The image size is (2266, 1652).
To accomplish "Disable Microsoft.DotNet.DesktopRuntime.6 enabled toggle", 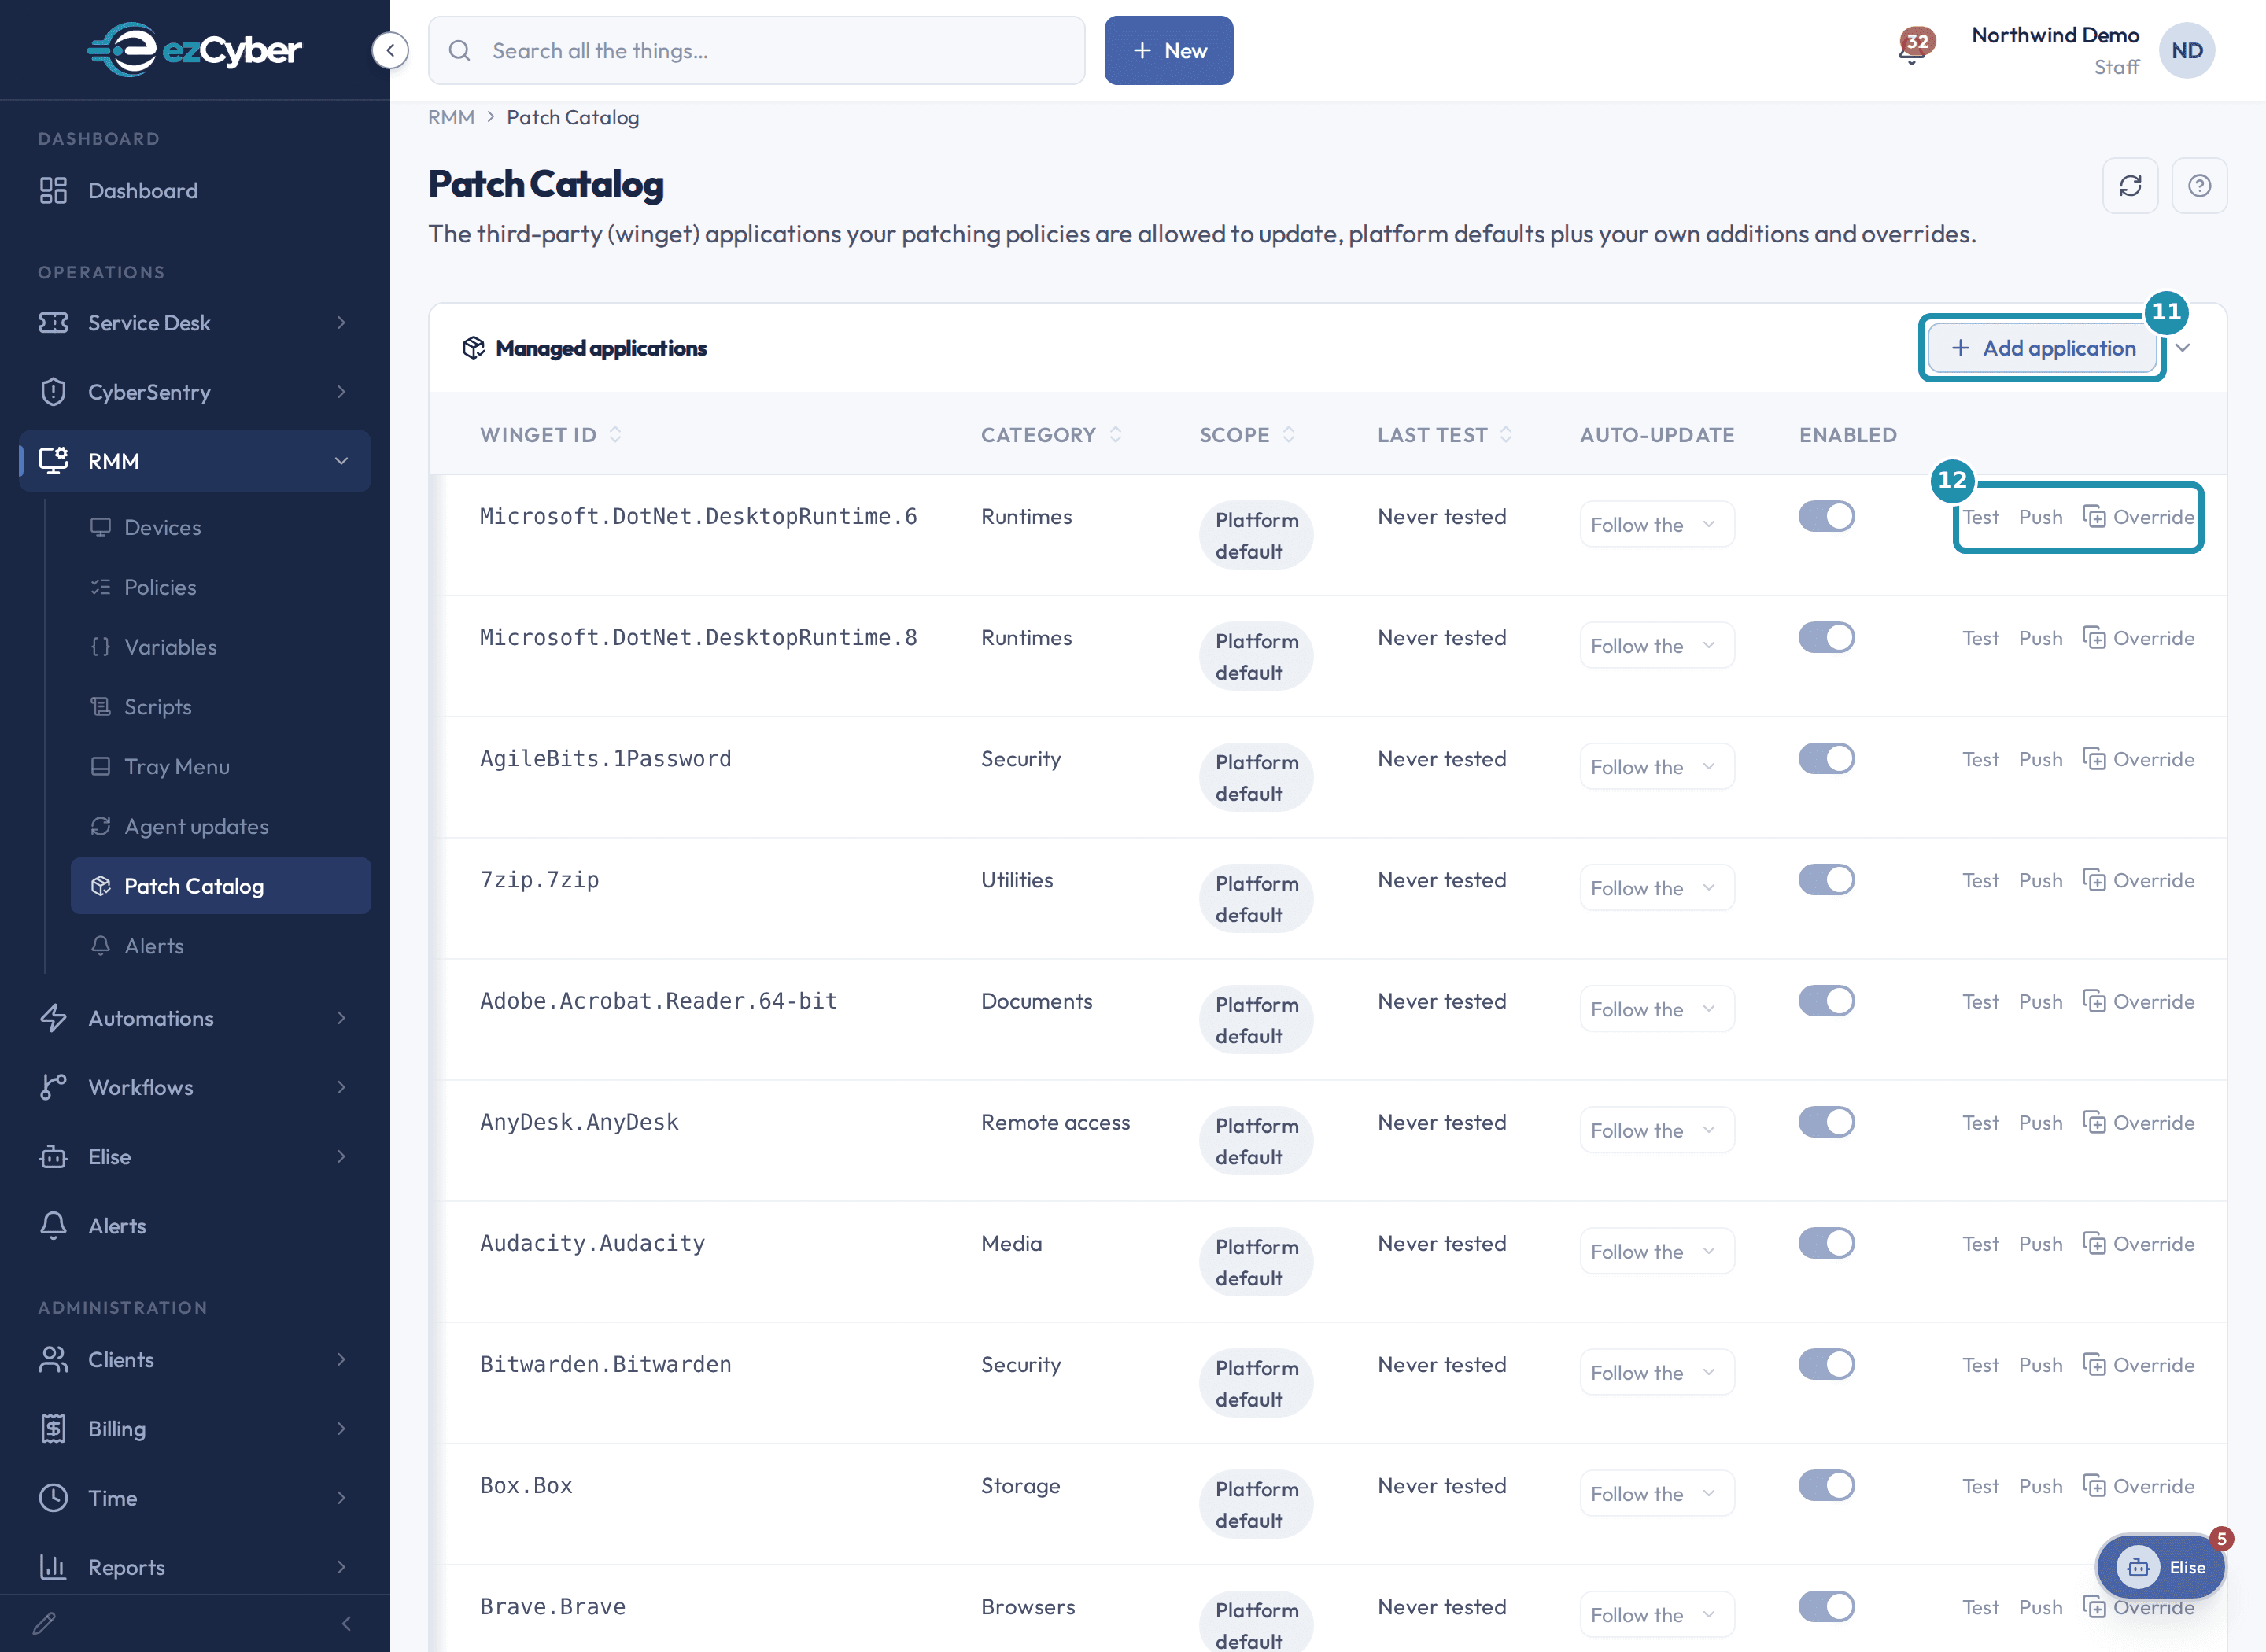I will 1826,516.
